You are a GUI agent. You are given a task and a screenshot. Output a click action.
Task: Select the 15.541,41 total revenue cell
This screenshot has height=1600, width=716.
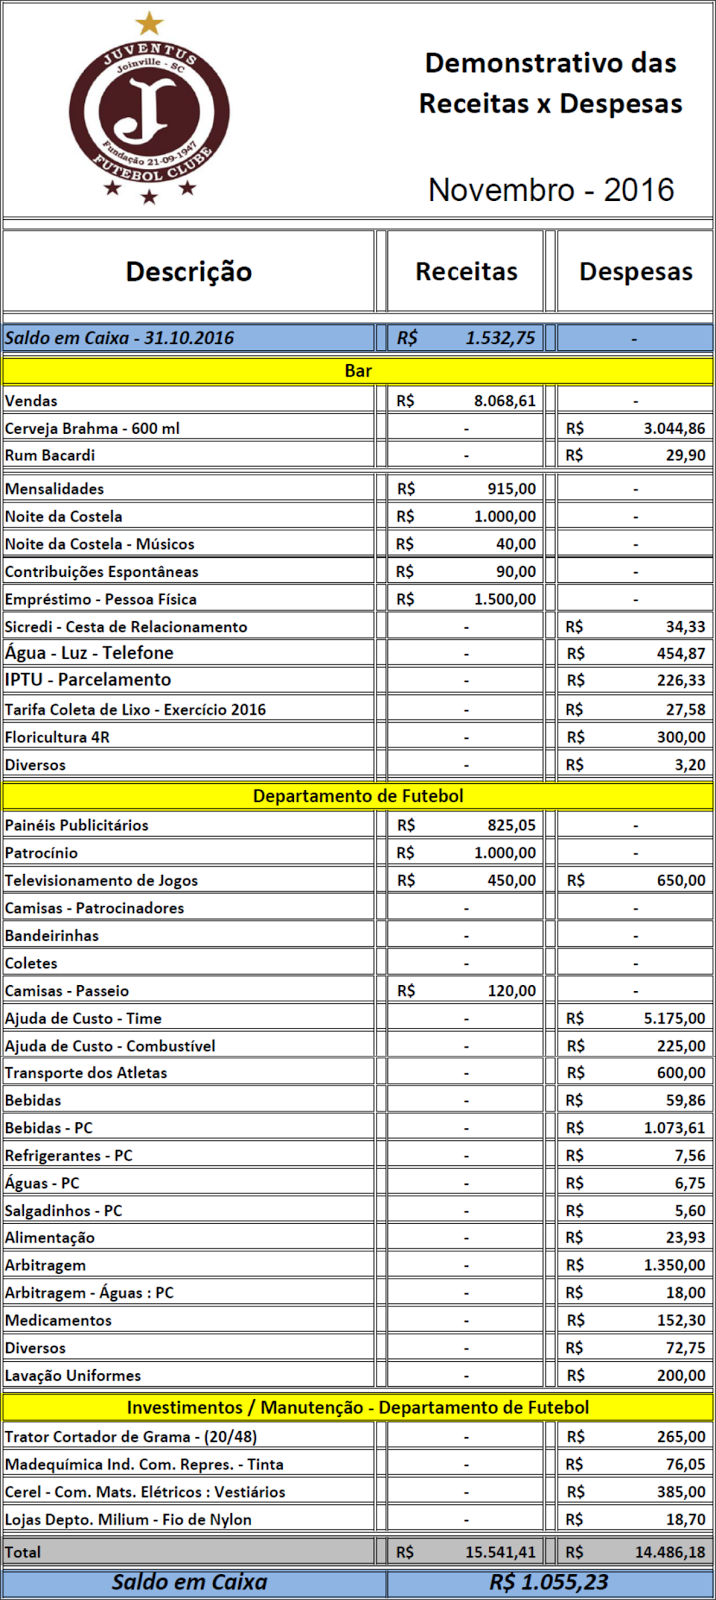click(466, 1552)
